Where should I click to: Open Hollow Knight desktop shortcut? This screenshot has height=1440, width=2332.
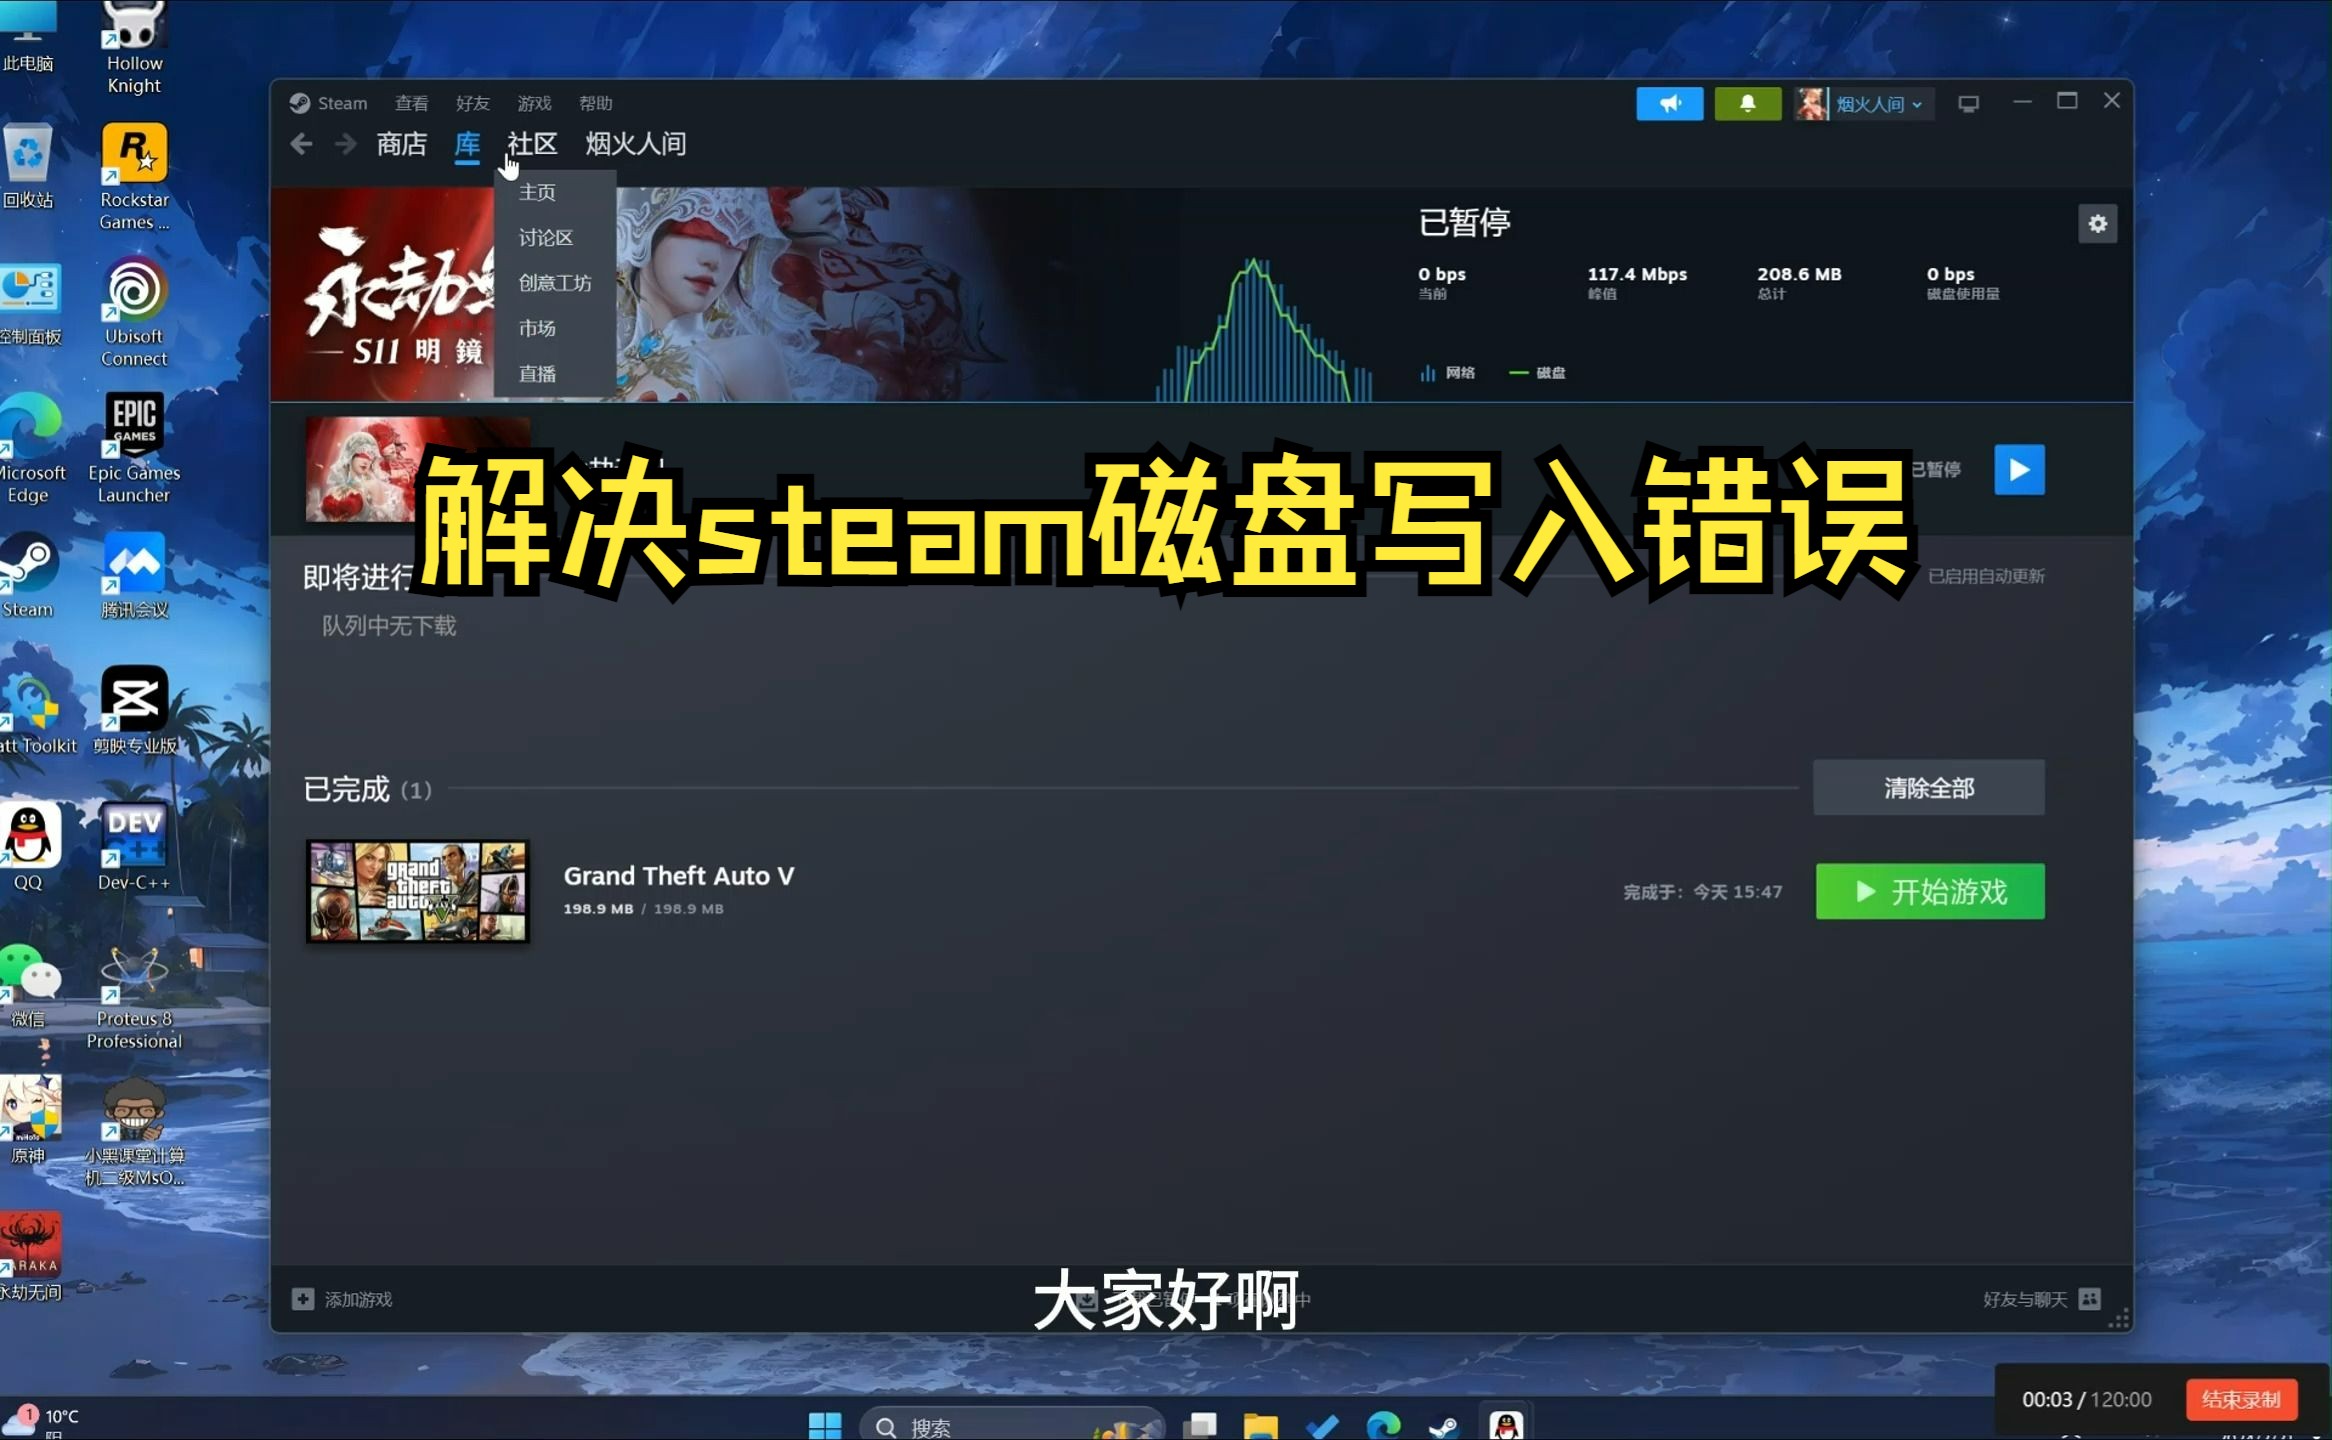(x=134, y=47)
